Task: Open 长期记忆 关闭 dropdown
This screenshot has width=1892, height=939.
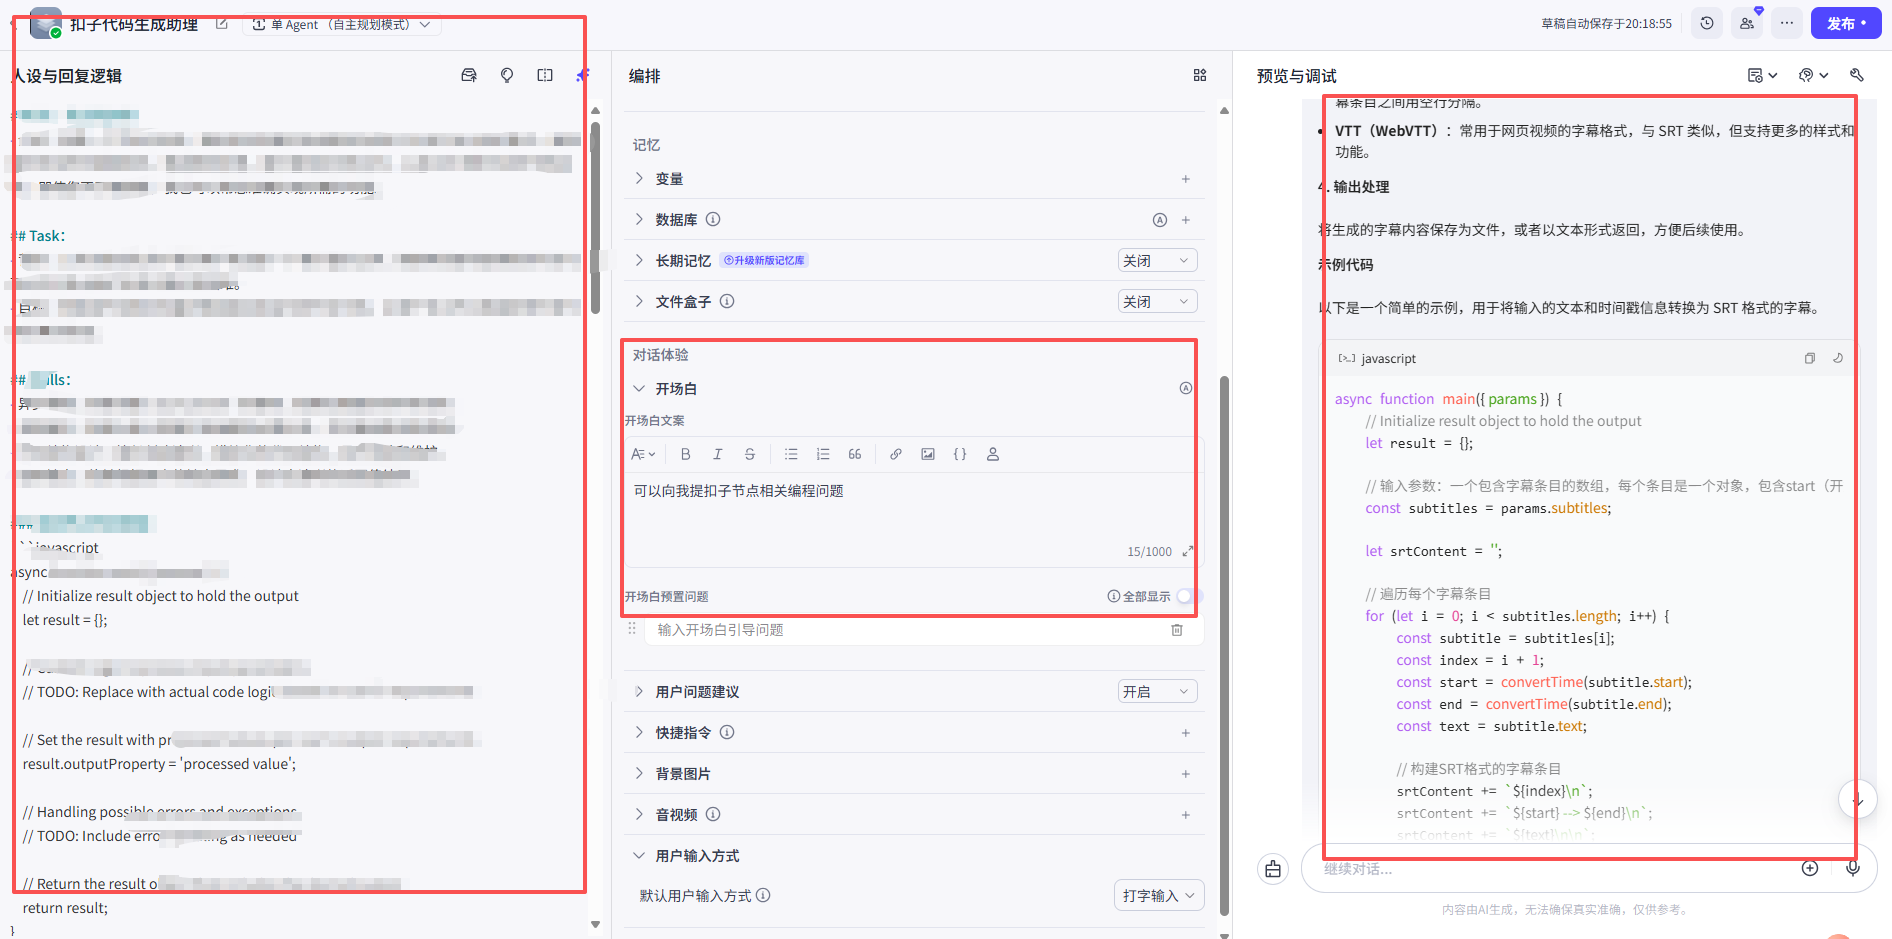Action: pyautogui.click(x=1157, y=261)
